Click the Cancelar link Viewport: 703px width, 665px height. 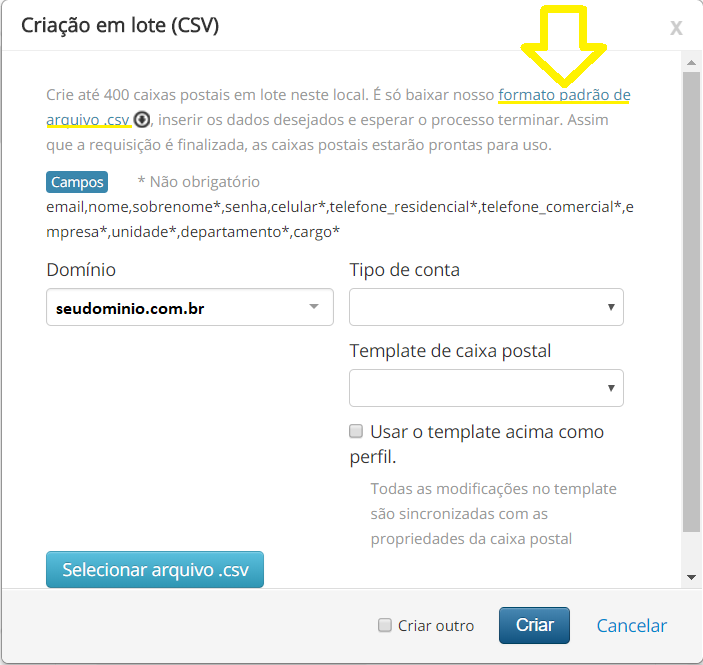(x=632, y=626)
